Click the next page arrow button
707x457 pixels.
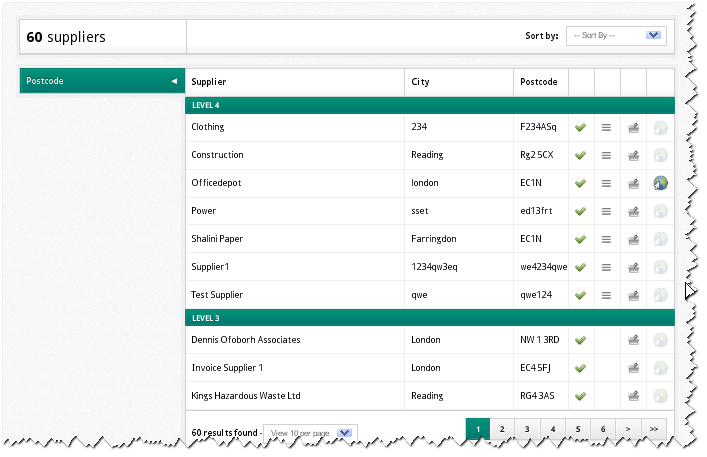pyautogui.click(x=628, y=429)
